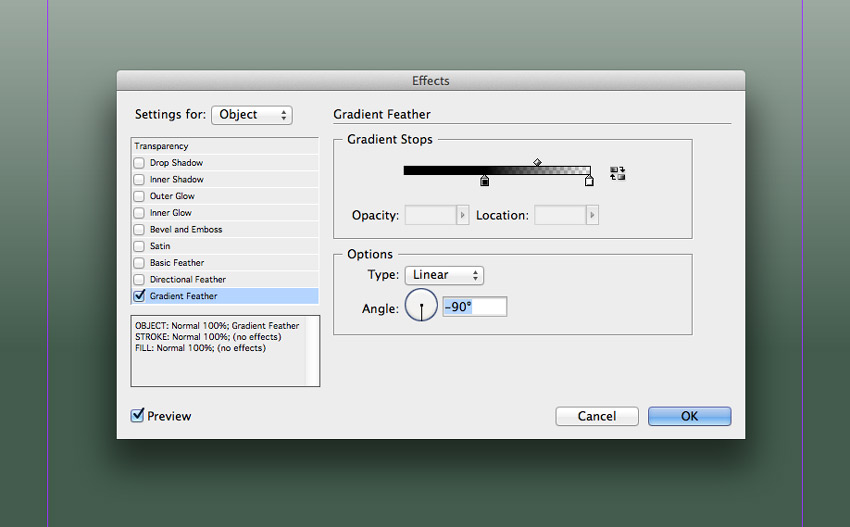Click the Cancel button
The height and width of the screenshot is (527, 850).
tap(597, 416)
